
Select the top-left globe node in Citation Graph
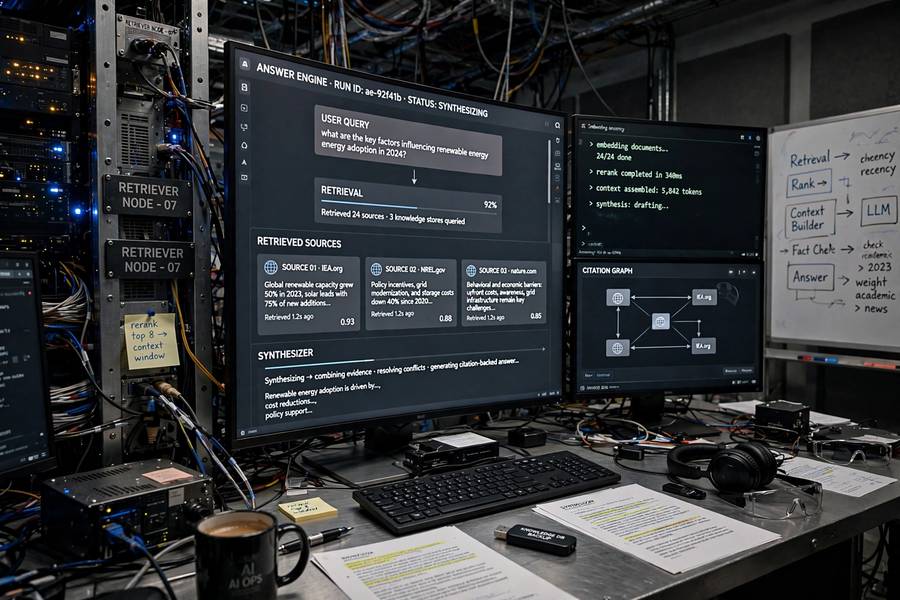click(x=618, y=297)
